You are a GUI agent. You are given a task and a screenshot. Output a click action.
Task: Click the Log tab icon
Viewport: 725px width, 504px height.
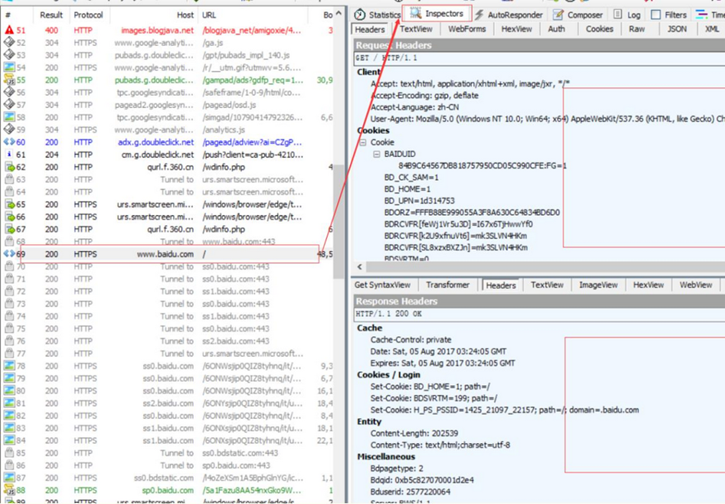[619, 15]
